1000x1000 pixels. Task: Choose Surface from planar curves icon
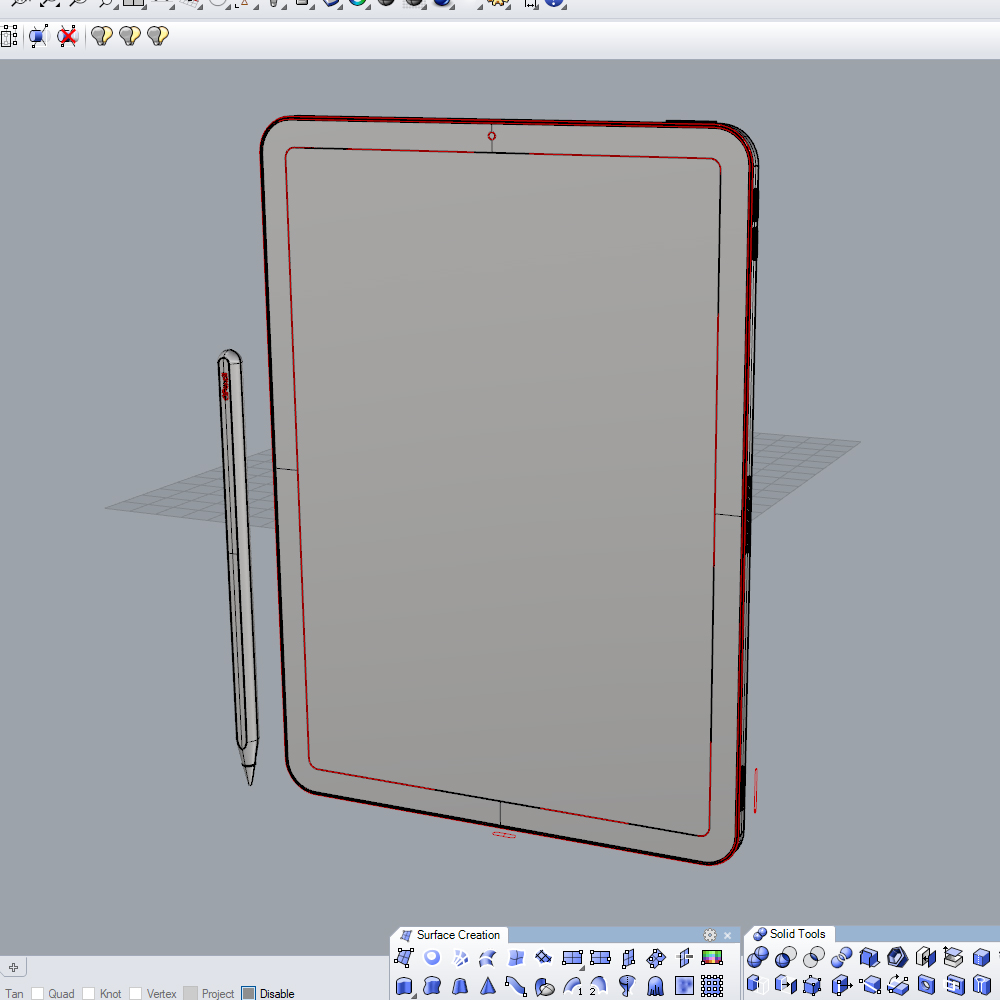[x=432, y=957]
